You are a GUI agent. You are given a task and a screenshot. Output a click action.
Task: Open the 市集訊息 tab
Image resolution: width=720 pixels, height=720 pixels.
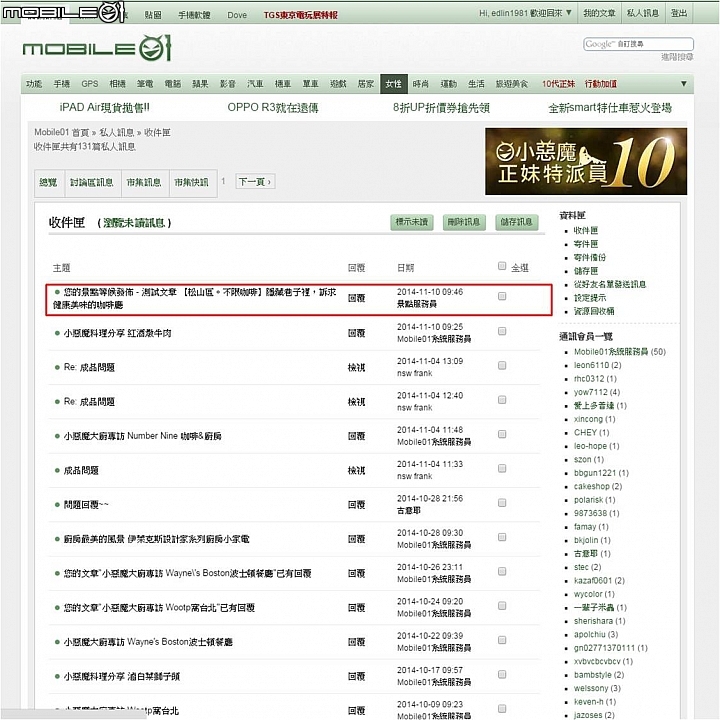click(x=144, y=183)
